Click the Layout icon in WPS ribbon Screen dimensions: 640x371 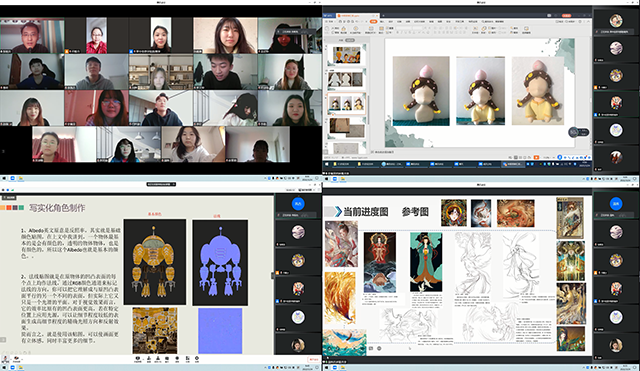(381, 29)
